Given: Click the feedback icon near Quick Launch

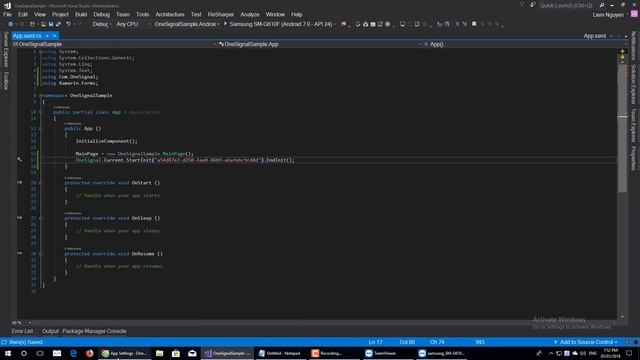Looking at the screenshot, I should point(533,5).
